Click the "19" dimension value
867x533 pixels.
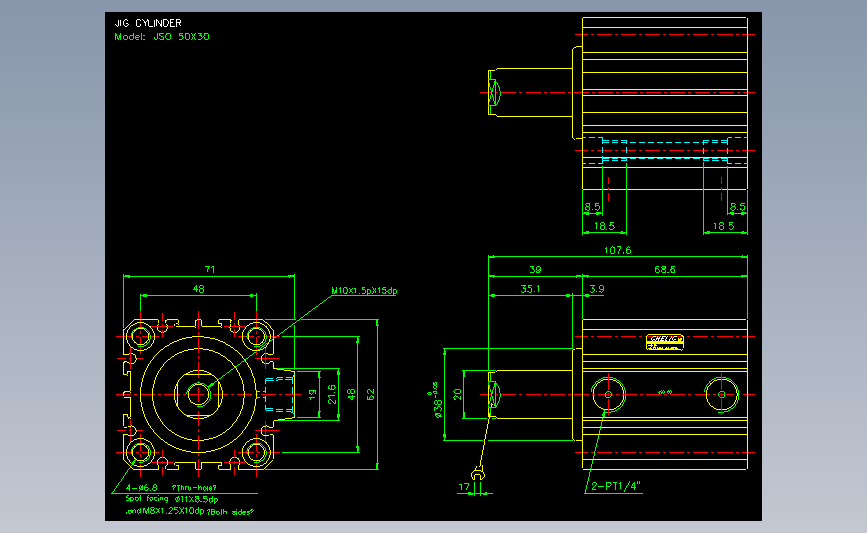point(312,394)
